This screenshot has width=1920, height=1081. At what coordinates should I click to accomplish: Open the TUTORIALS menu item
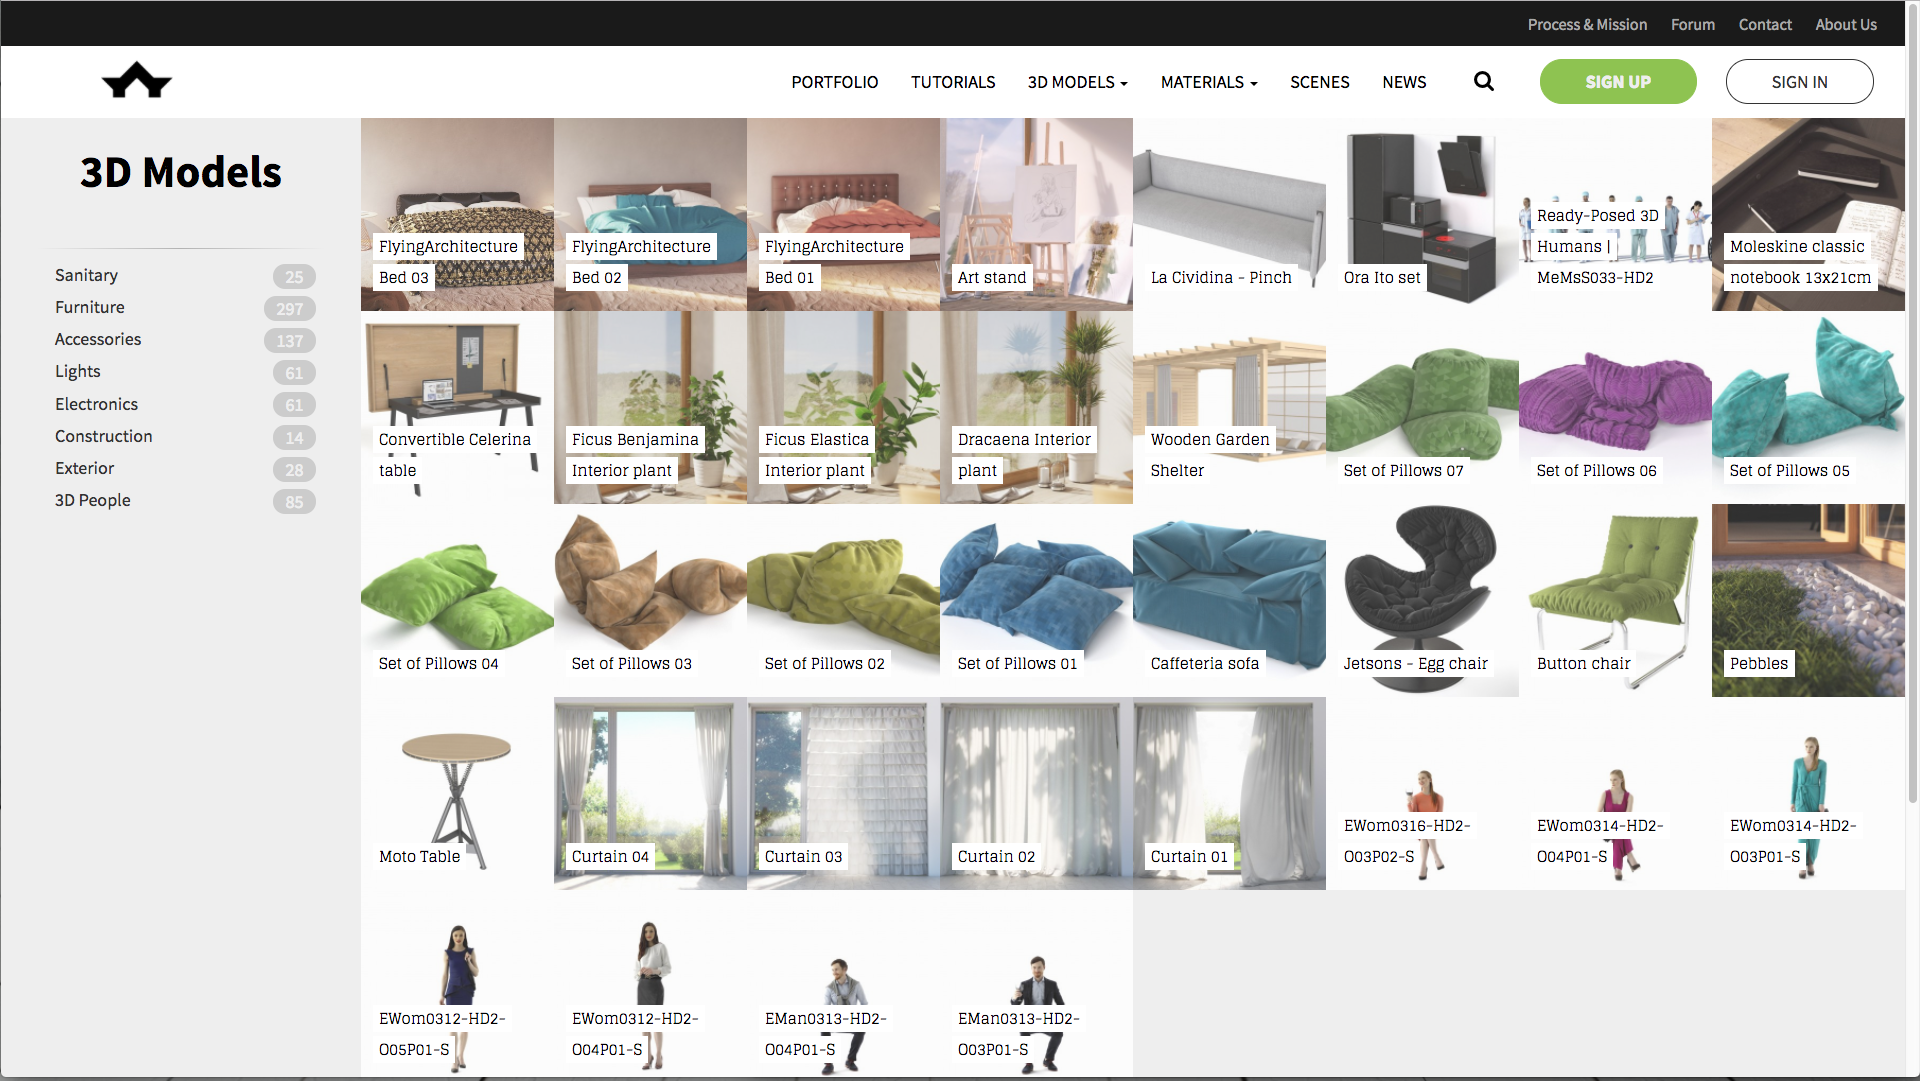coord(953,82)
